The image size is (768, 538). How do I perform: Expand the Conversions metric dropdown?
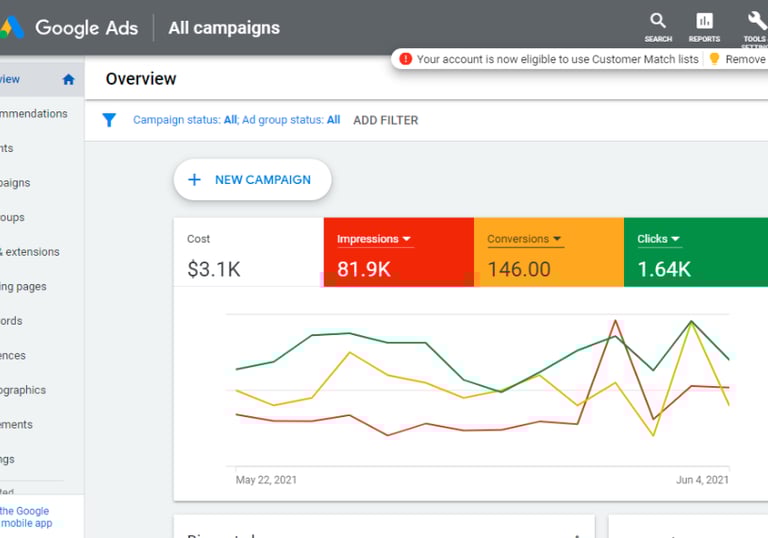(557, 239)
